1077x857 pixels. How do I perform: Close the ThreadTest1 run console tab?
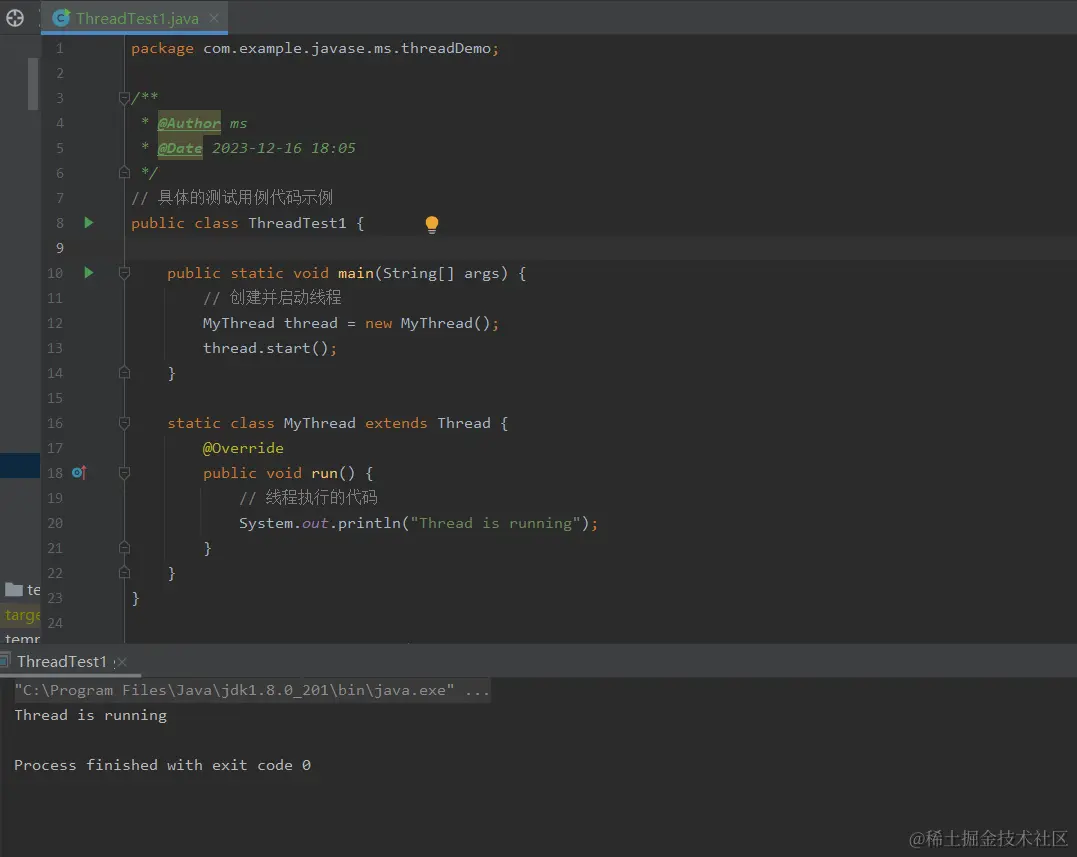pos(122,662)
